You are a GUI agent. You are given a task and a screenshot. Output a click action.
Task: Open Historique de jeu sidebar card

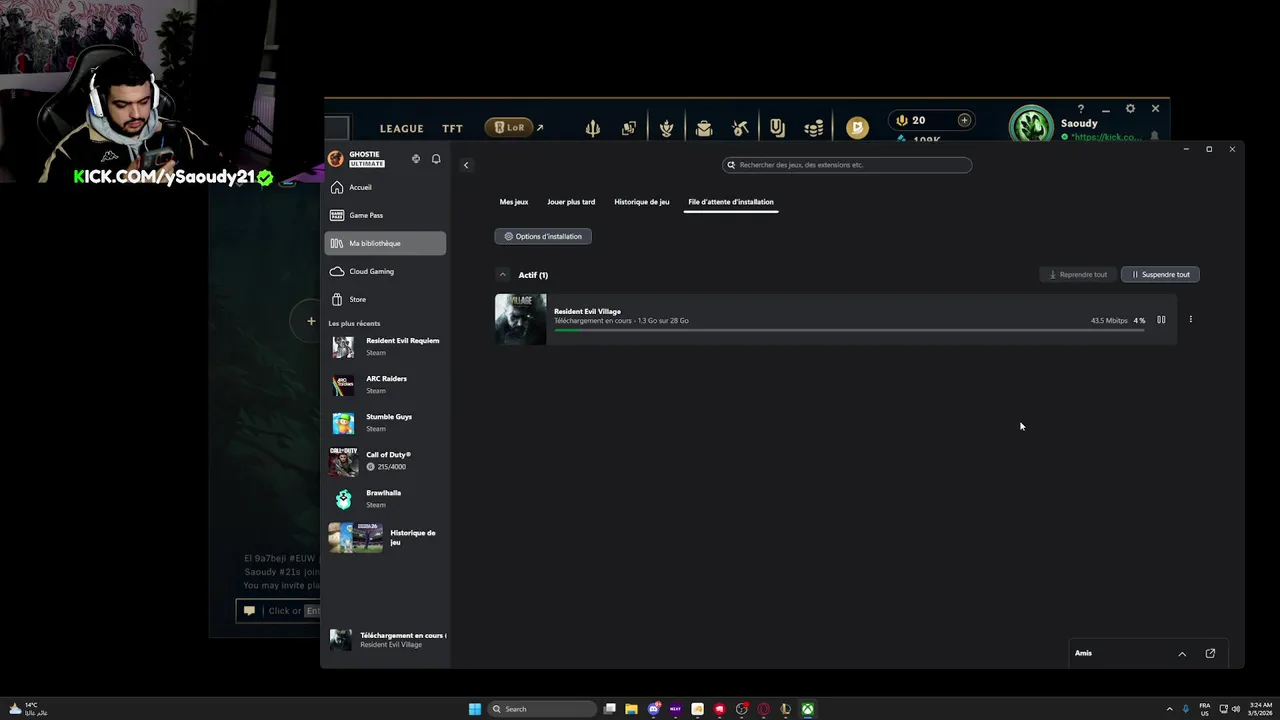click(x=385, y=538)
